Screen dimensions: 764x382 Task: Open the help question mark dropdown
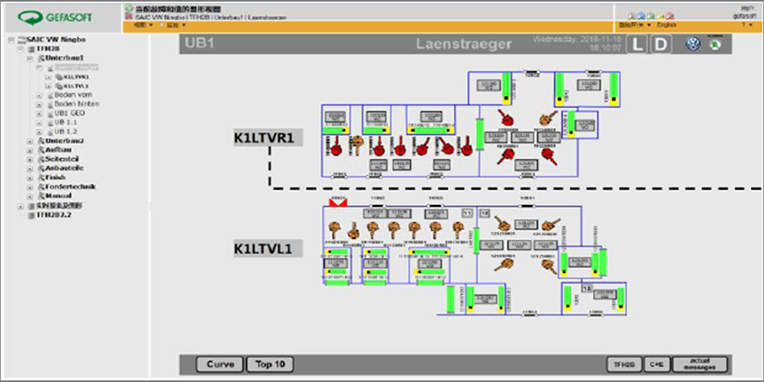click(746, 24)
